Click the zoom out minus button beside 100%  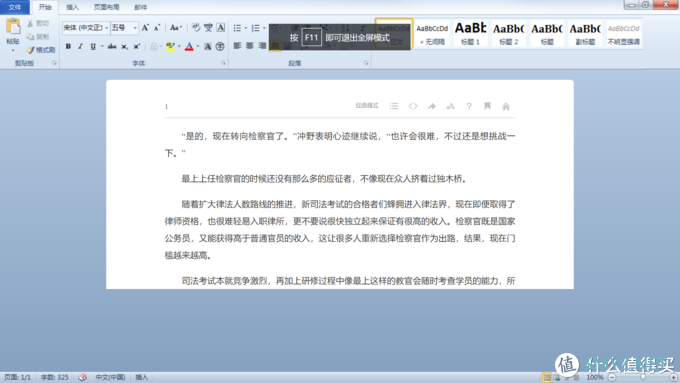point(612,377)
